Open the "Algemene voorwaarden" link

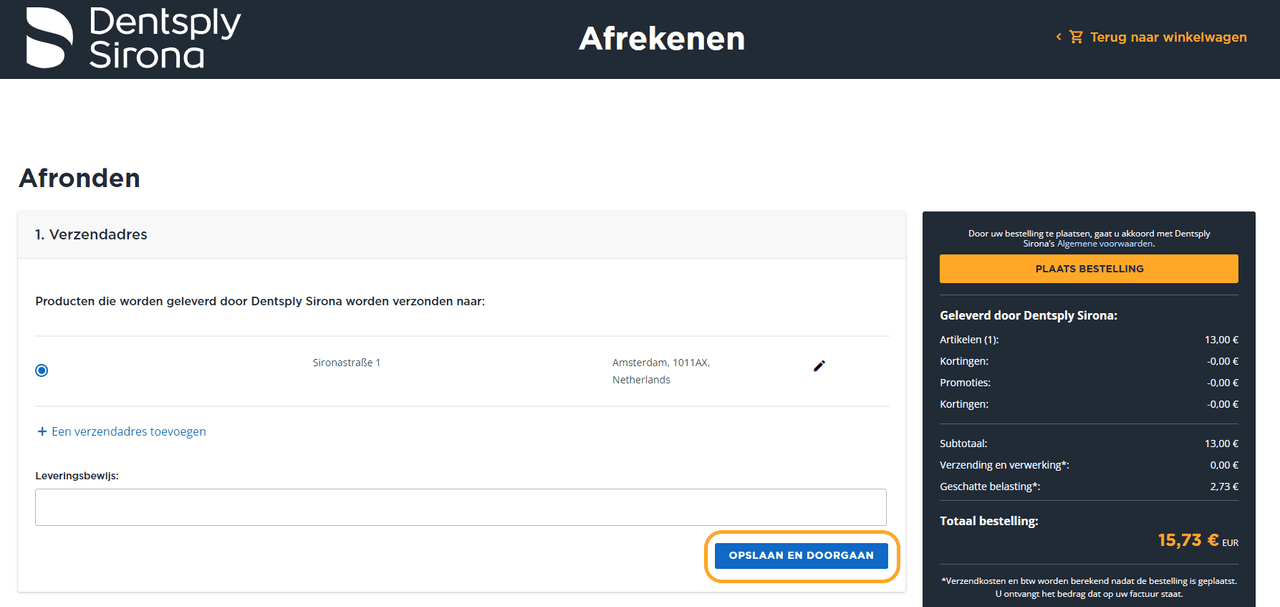pyautogui.click(x=1104, y=243)
